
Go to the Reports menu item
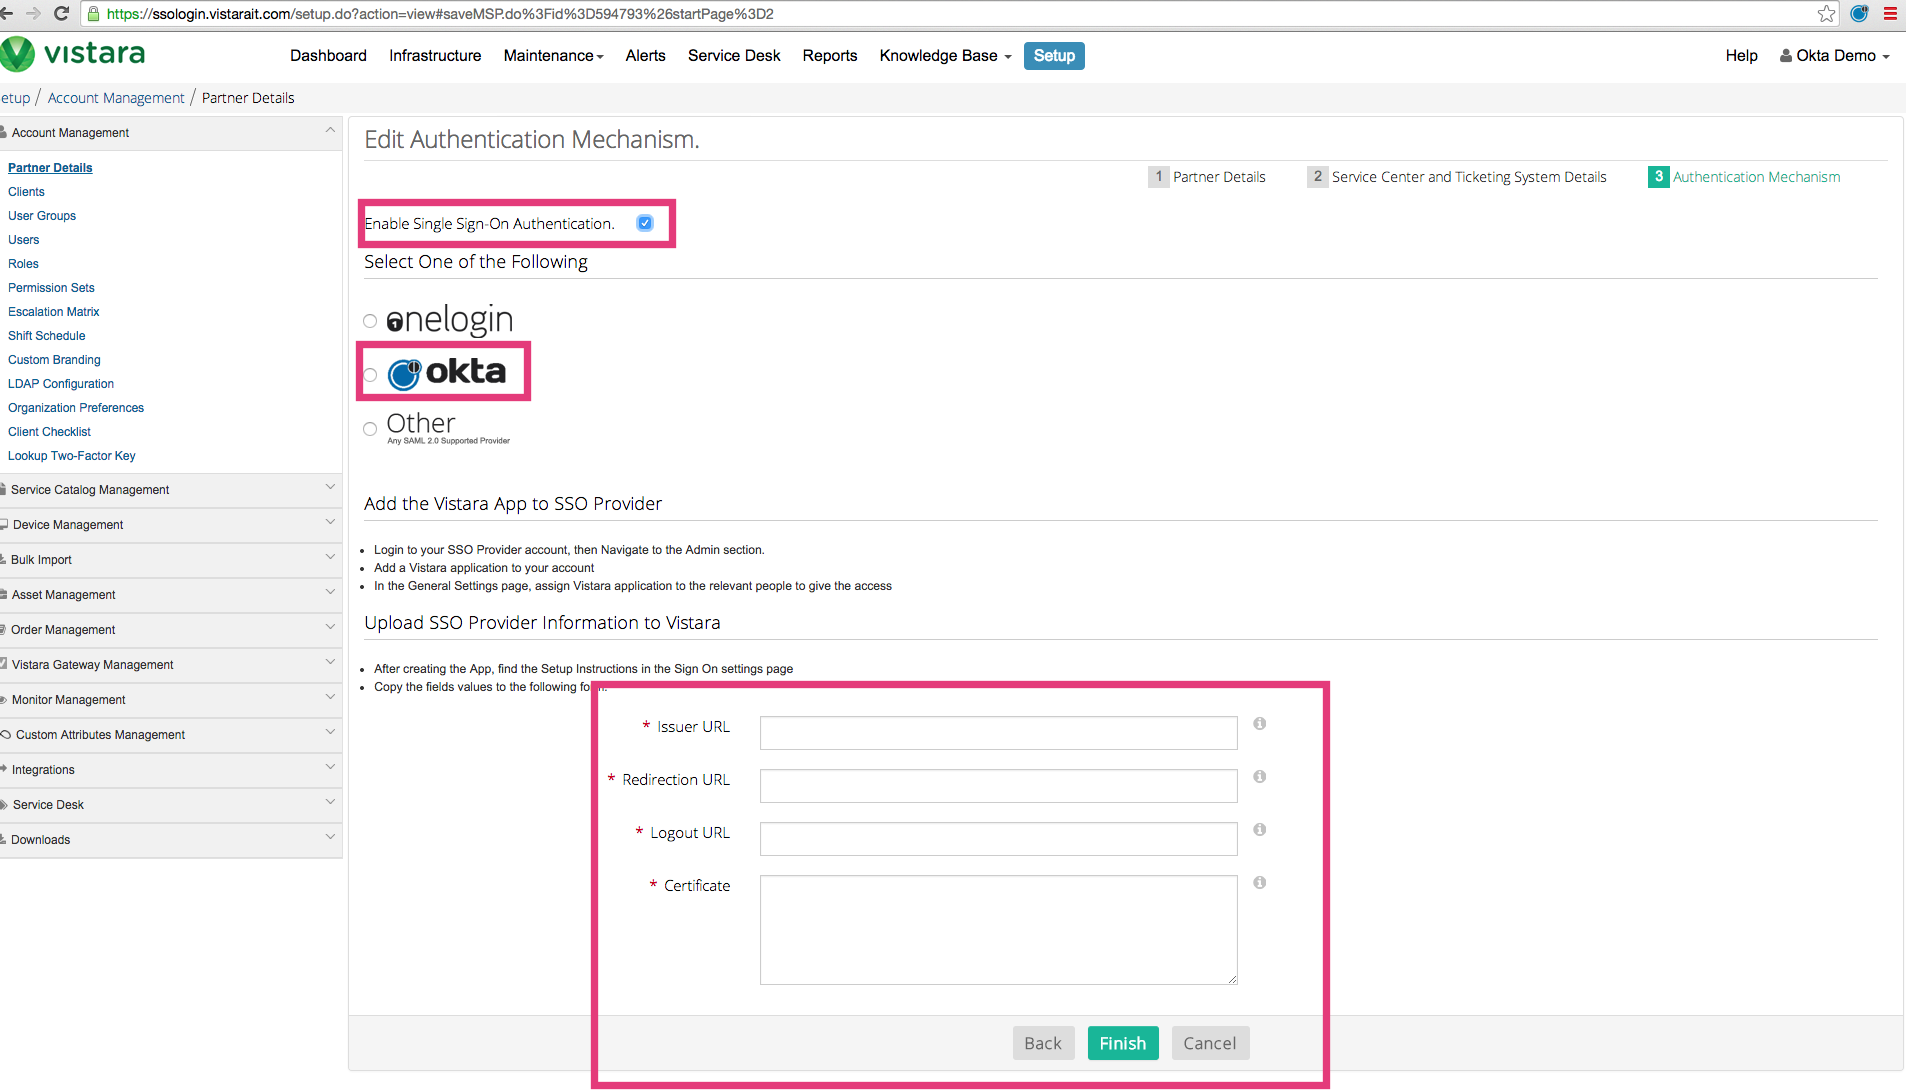[829, 56]
